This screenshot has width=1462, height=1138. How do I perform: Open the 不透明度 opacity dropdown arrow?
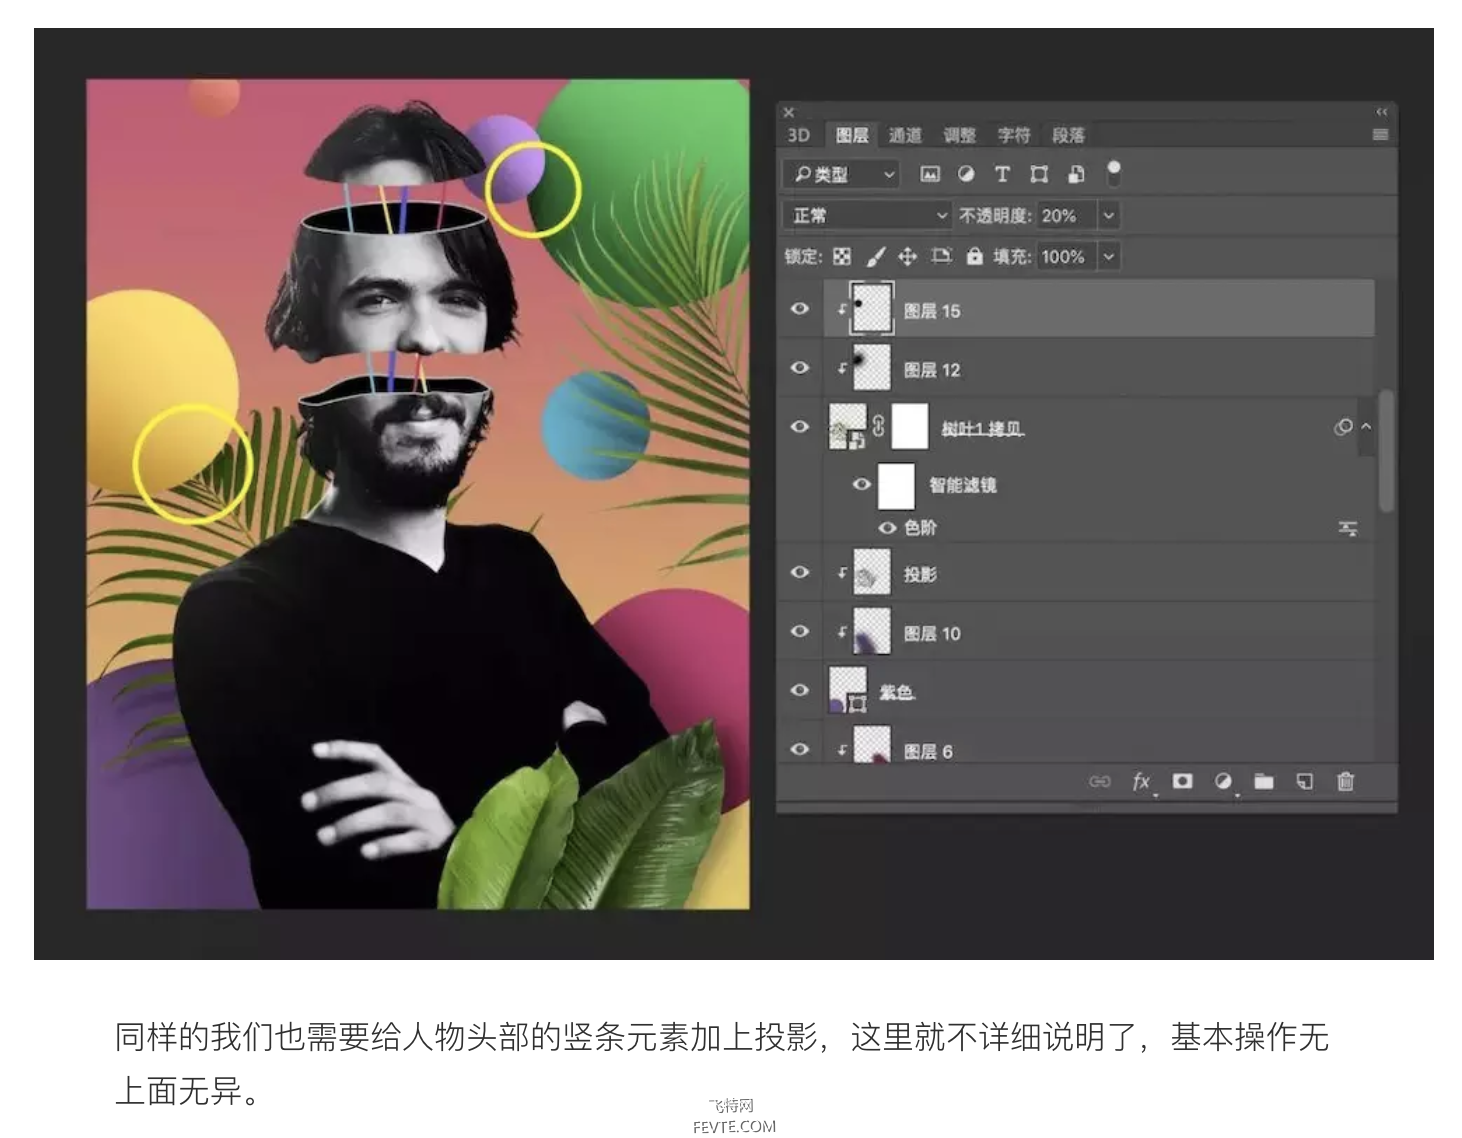pos(1108,215)
